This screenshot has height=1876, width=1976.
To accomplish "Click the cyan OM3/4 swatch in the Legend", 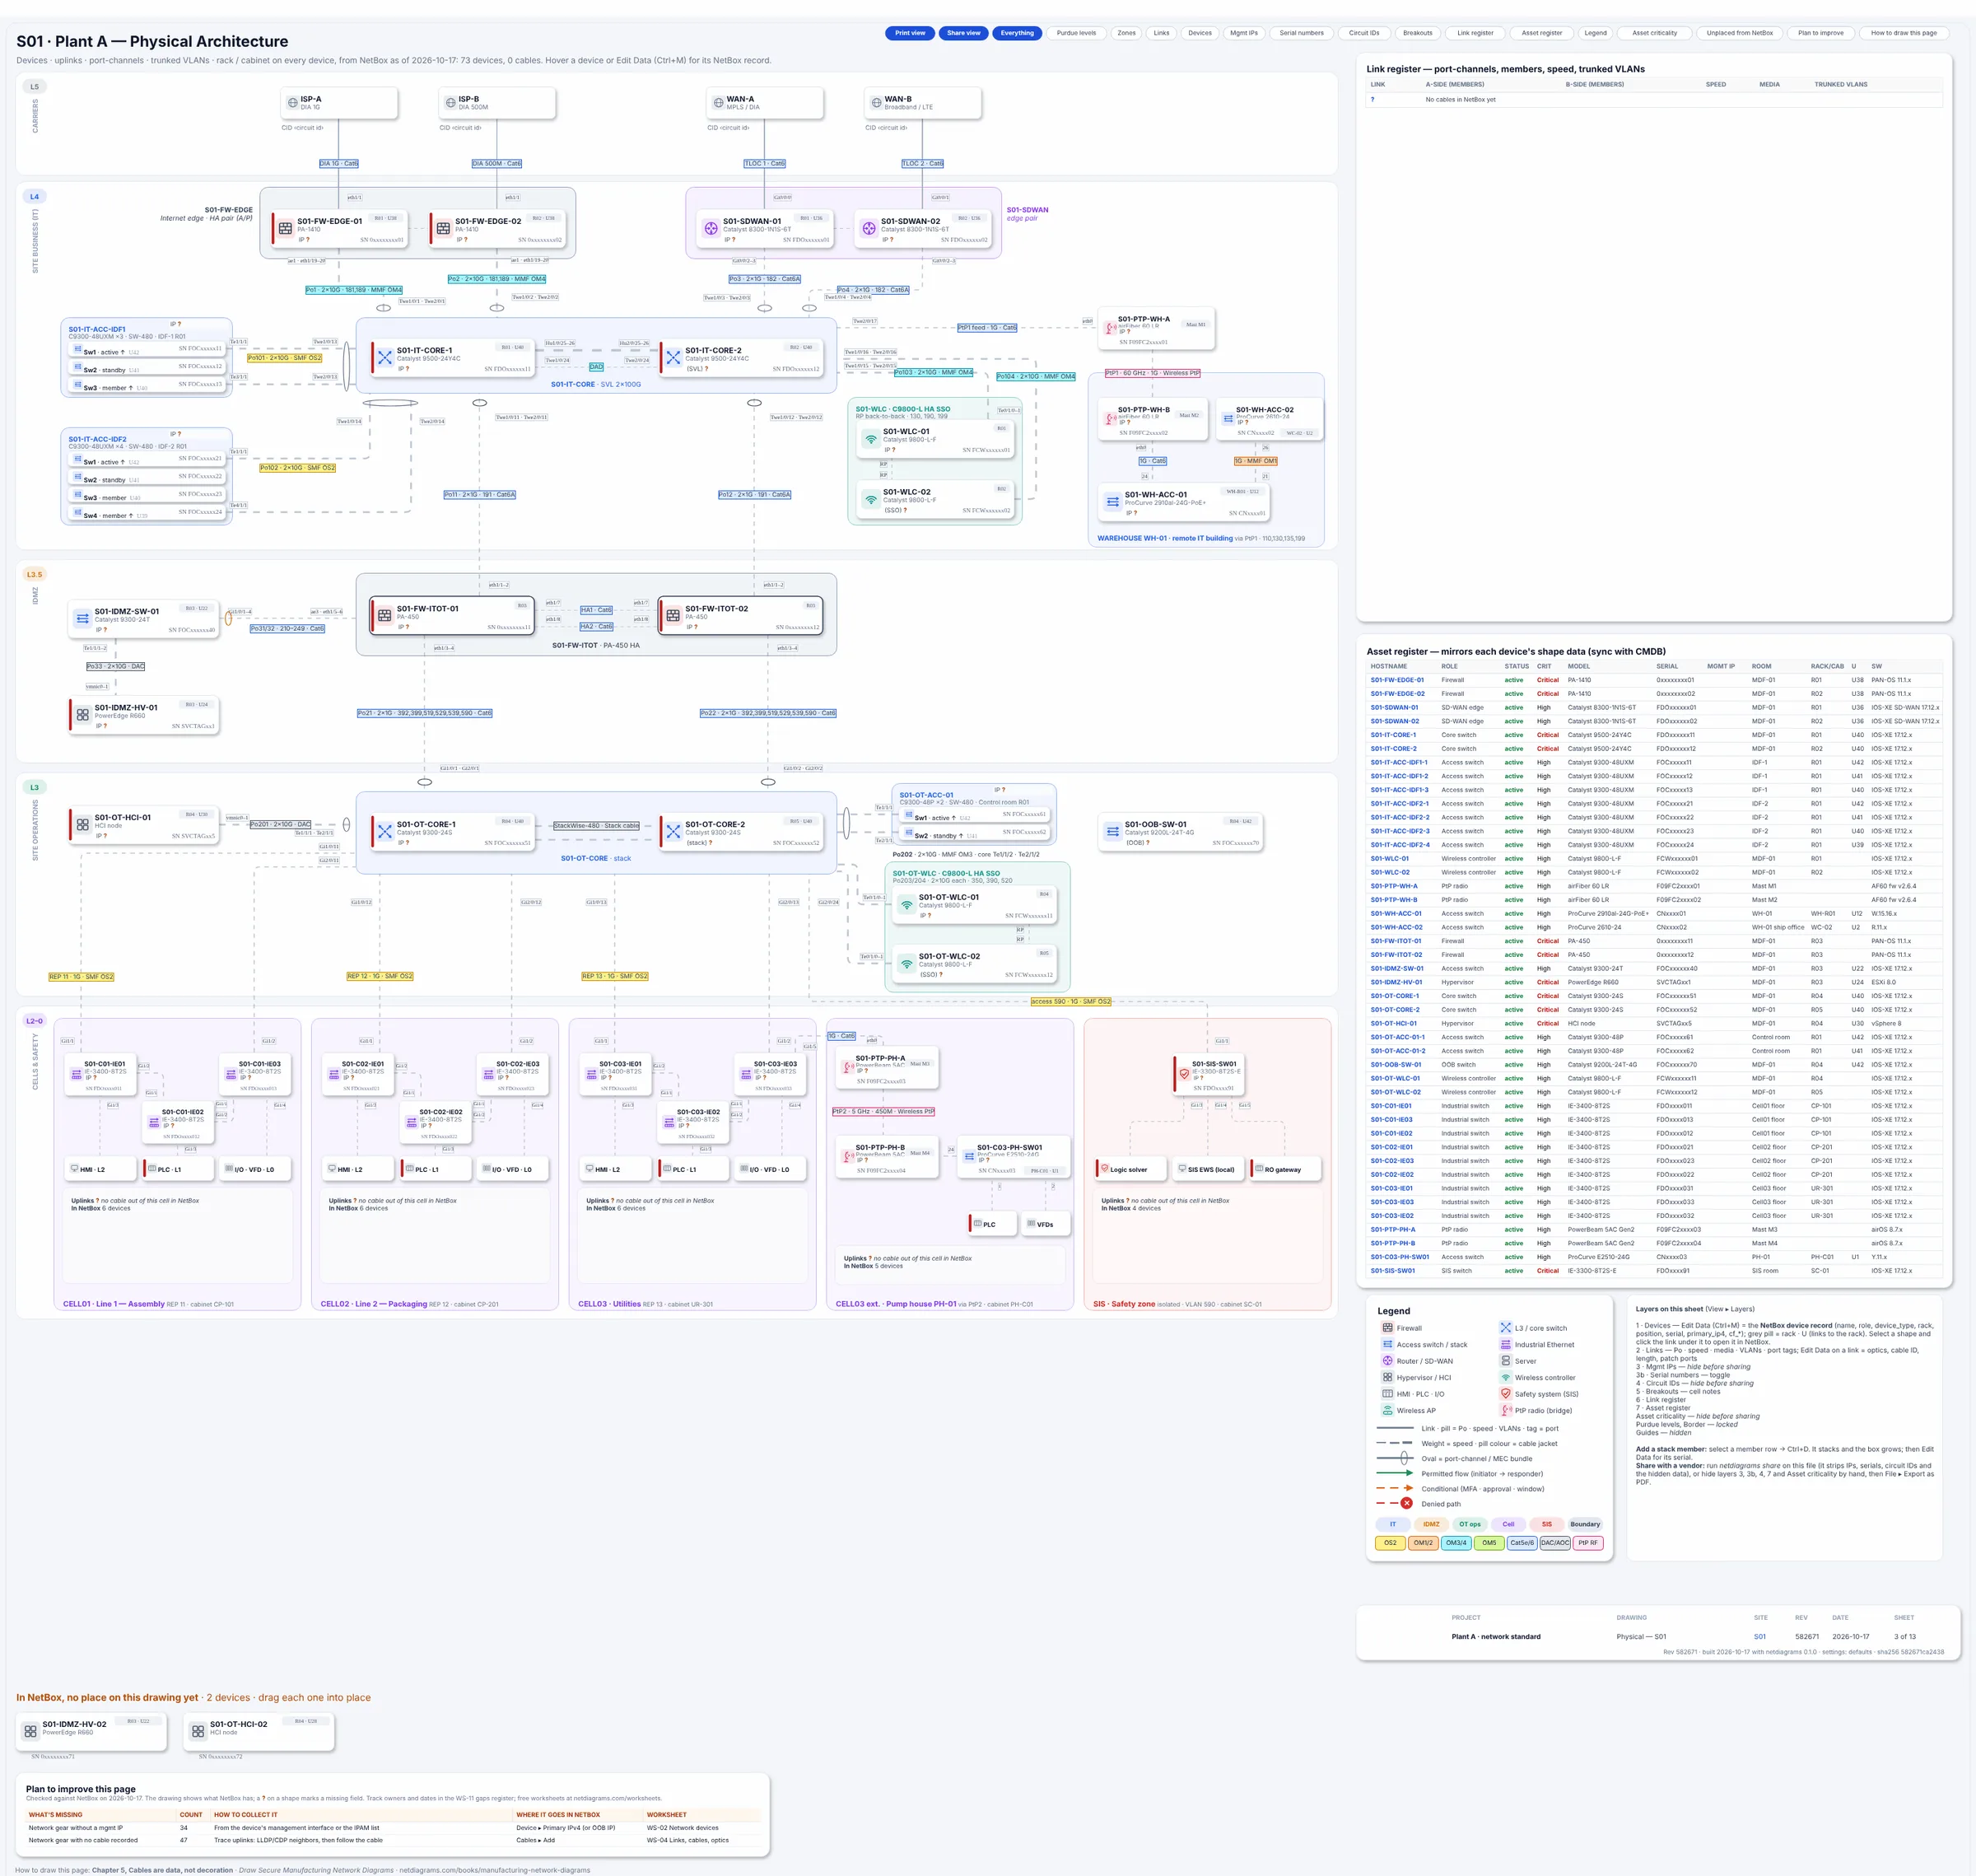I will (1456, 1543).
